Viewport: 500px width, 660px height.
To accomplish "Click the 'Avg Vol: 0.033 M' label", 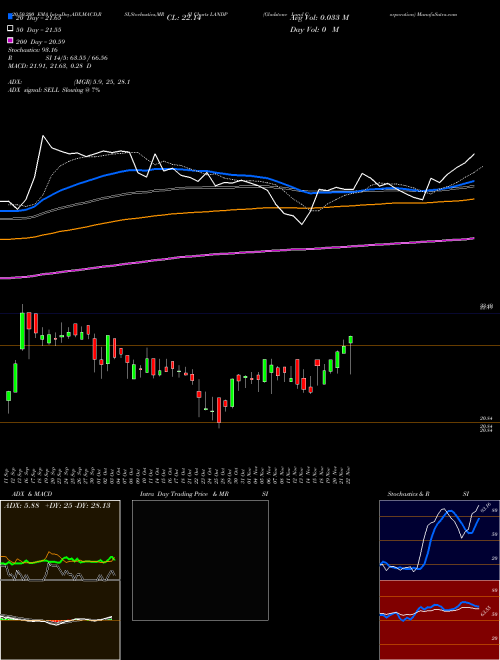I will click(319, 18).
